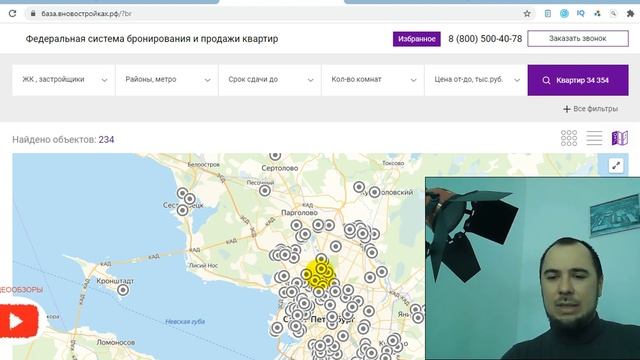Click the Найдено объектов: 234 text
The width and height of the screenshot is (640, 360).
[x=63, y=140]
